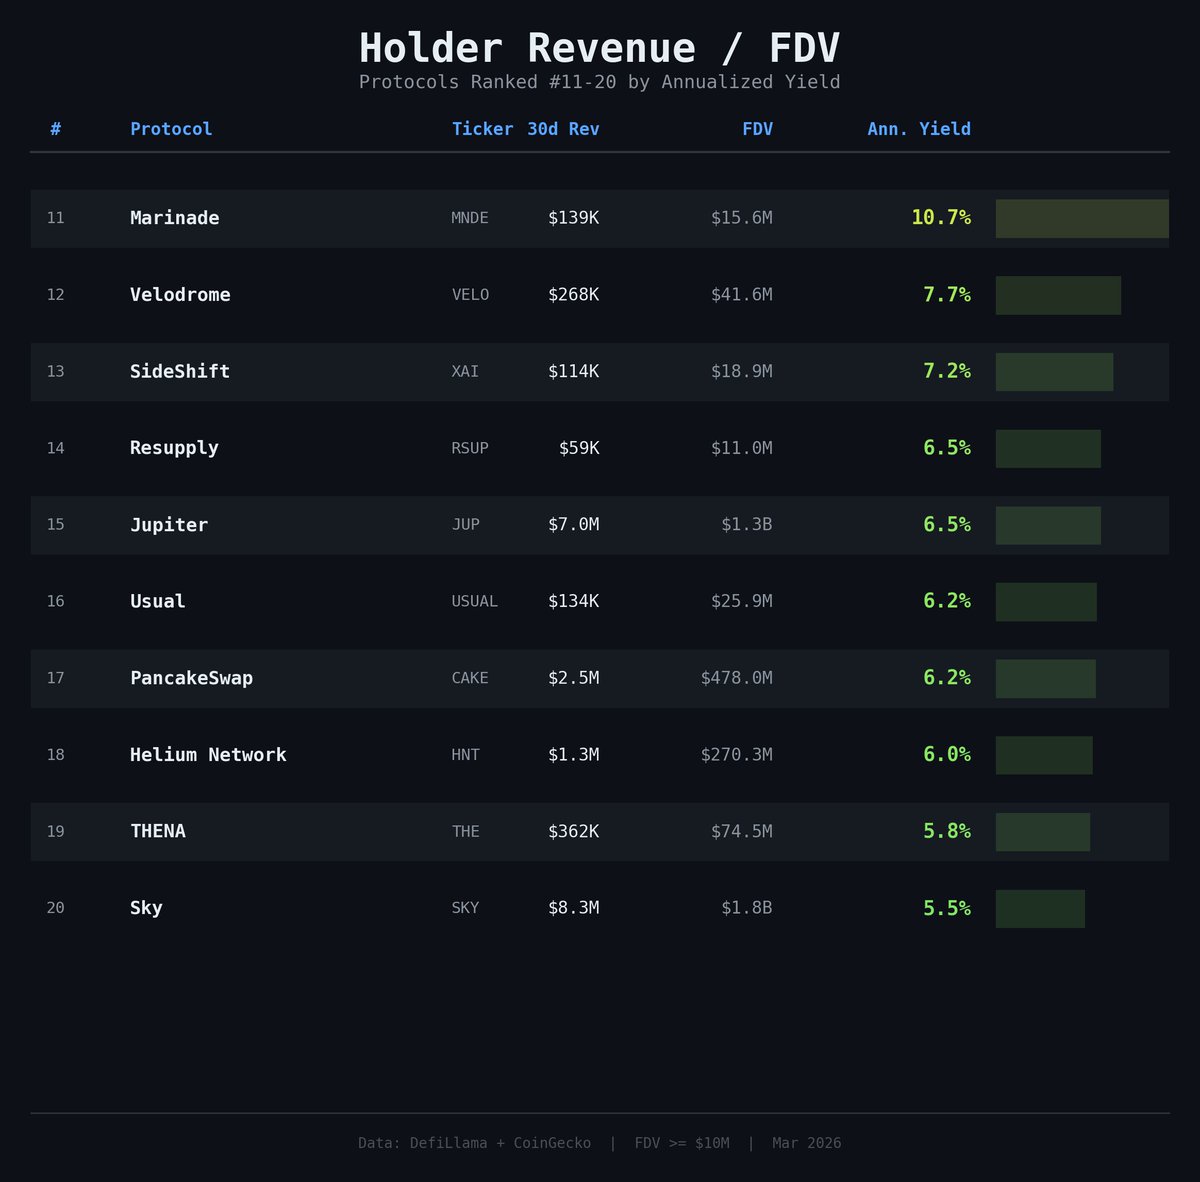Click Helium Network's $1.3M revenue value
This screenshot has height=1182, width=1200.
click(574, 755)
